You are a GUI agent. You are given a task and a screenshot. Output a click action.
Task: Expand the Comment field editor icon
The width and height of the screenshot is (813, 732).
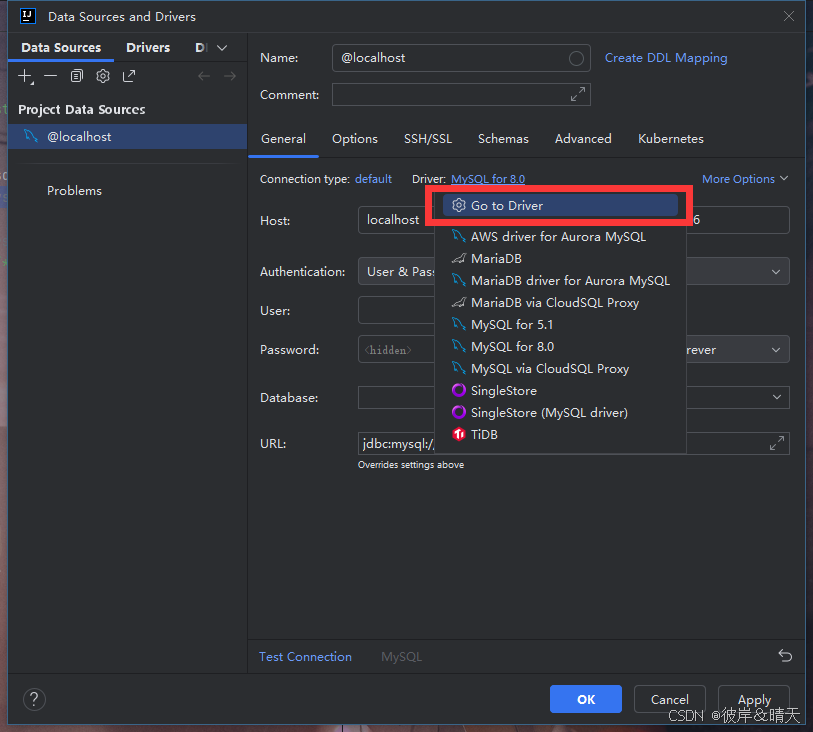click(x=578, y=94)
